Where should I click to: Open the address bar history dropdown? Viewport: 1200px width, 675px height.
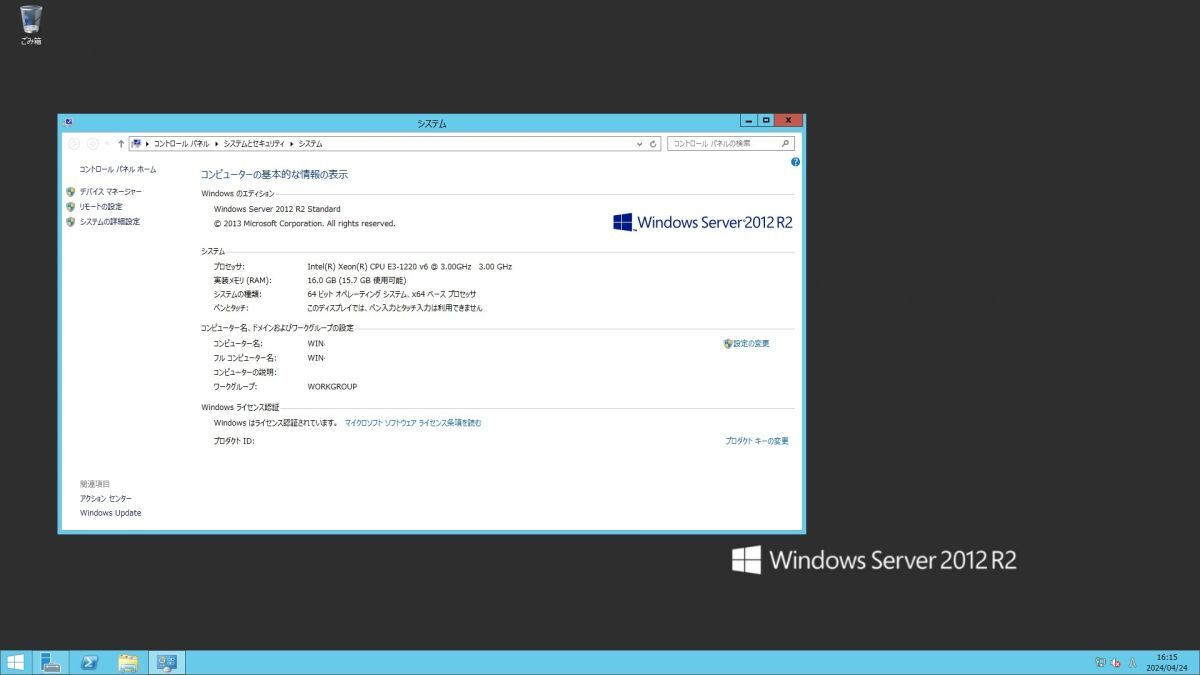641,144
